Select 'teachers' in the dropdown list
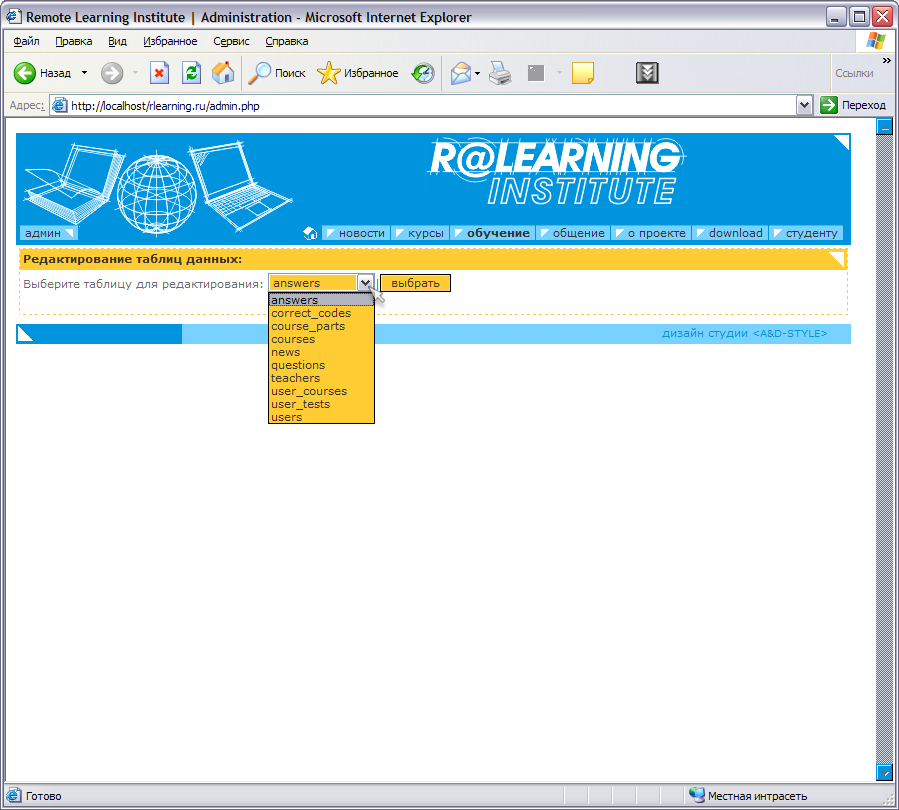The height and width of the screenshot is (810, 899). point(321,378)
